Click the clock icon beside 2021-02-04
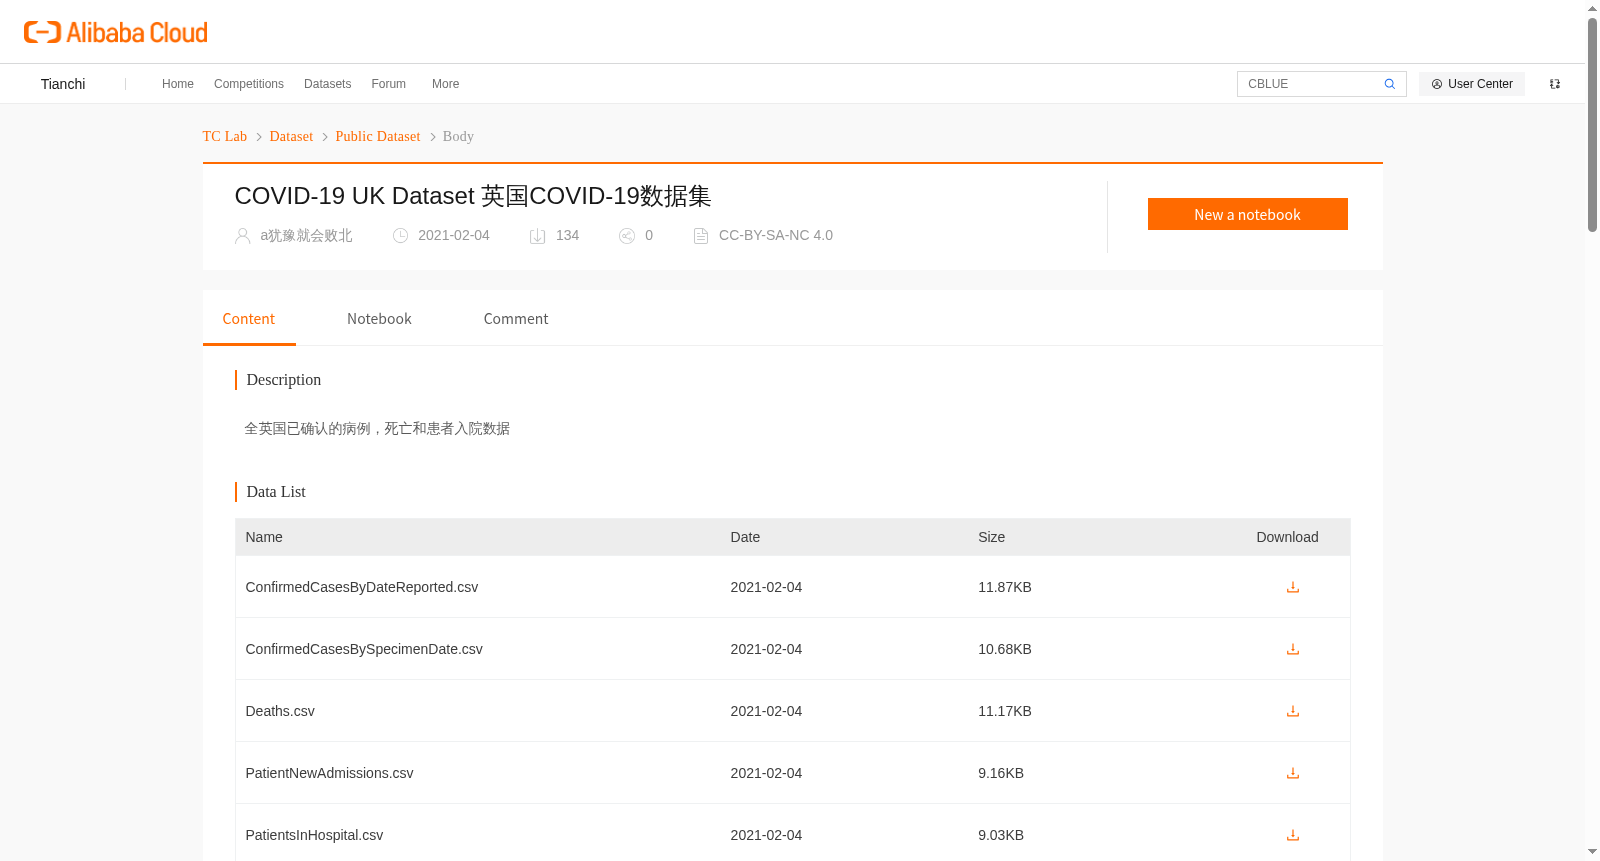 coord(400,236)
